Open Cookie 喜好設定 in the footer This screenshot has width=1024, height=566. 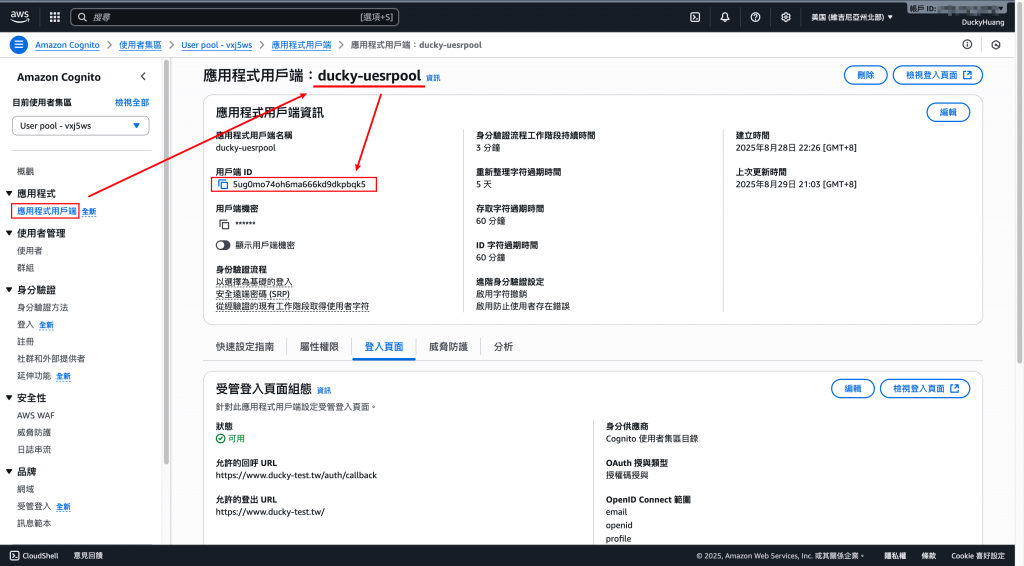point(978,556)
